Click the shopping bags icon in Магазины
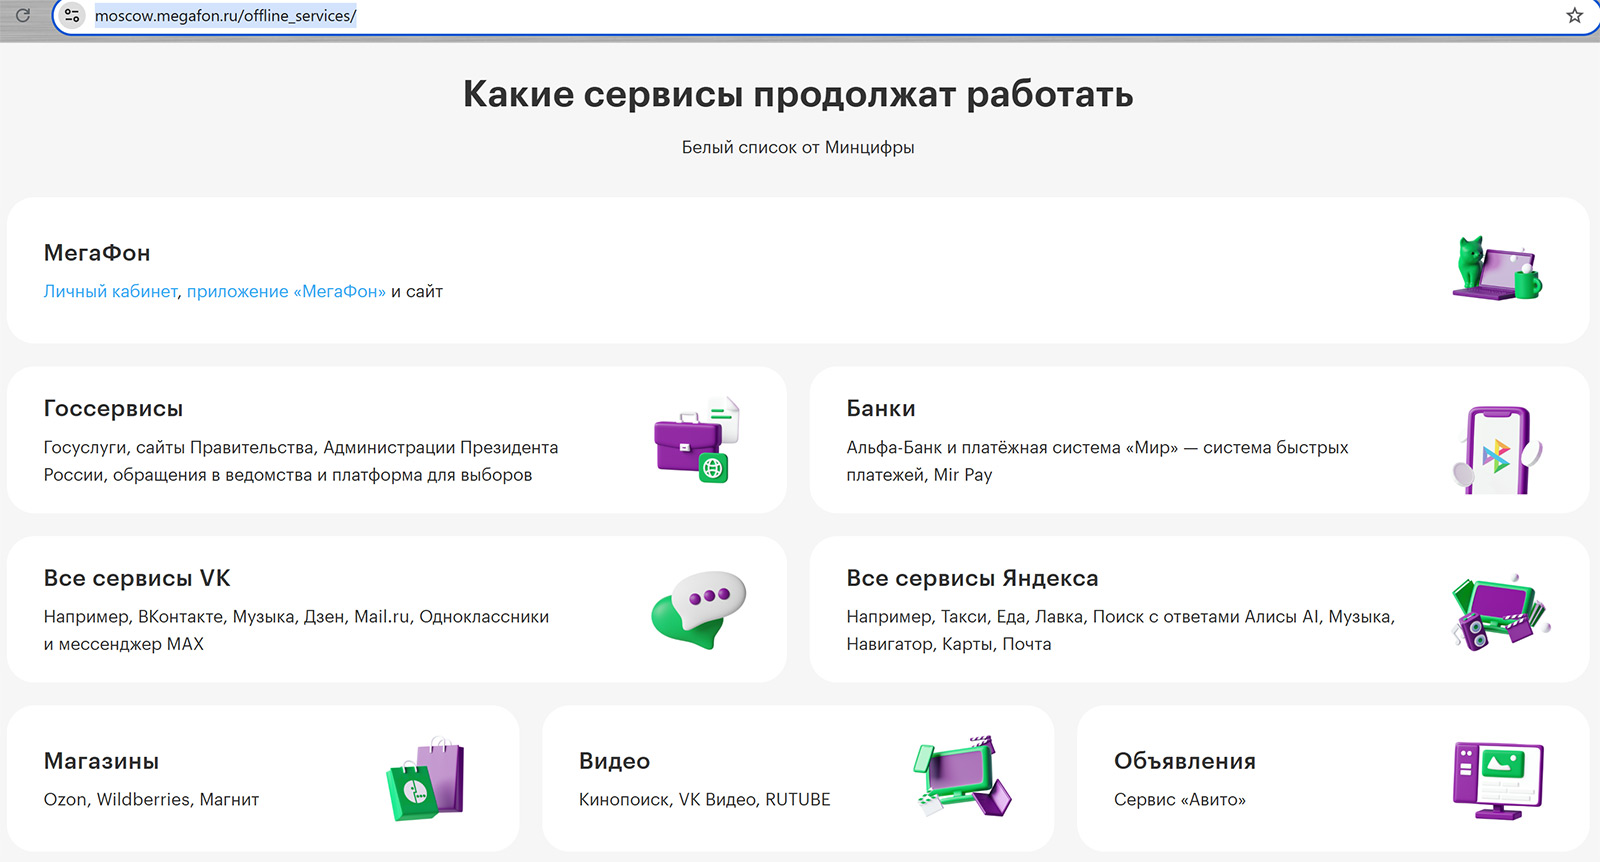 tap(426, 779)
